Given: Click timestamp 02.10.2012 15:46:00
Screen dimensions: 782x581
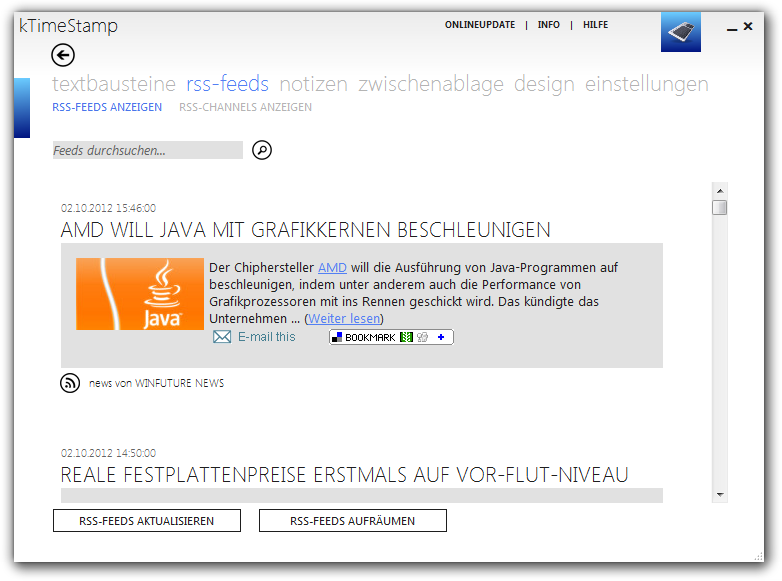Looking at the screenshot, I should click(108, 208).
